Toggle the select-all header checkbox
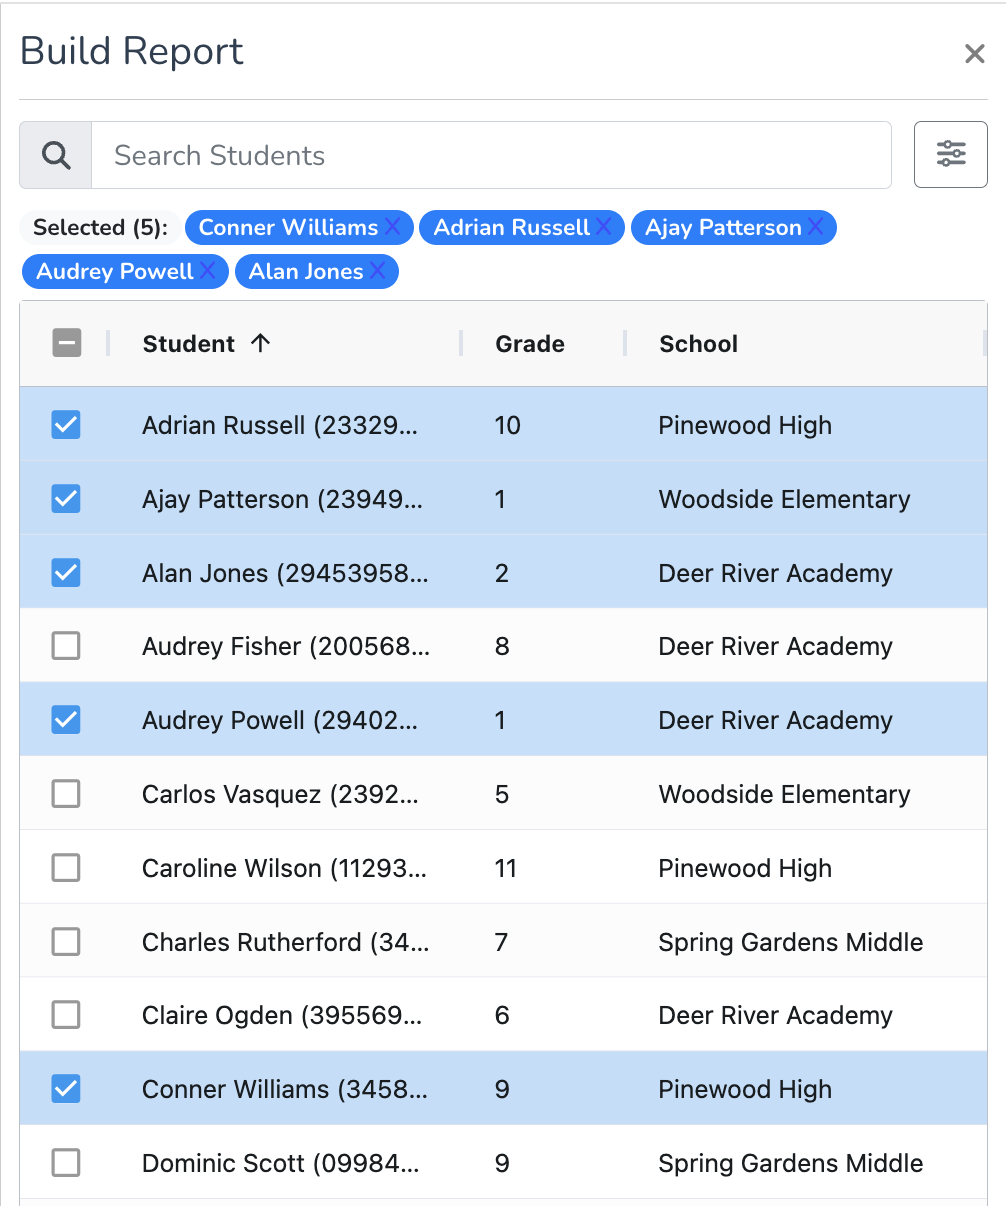Screen dimensions: 1006x1206 (x=66, y=343)
